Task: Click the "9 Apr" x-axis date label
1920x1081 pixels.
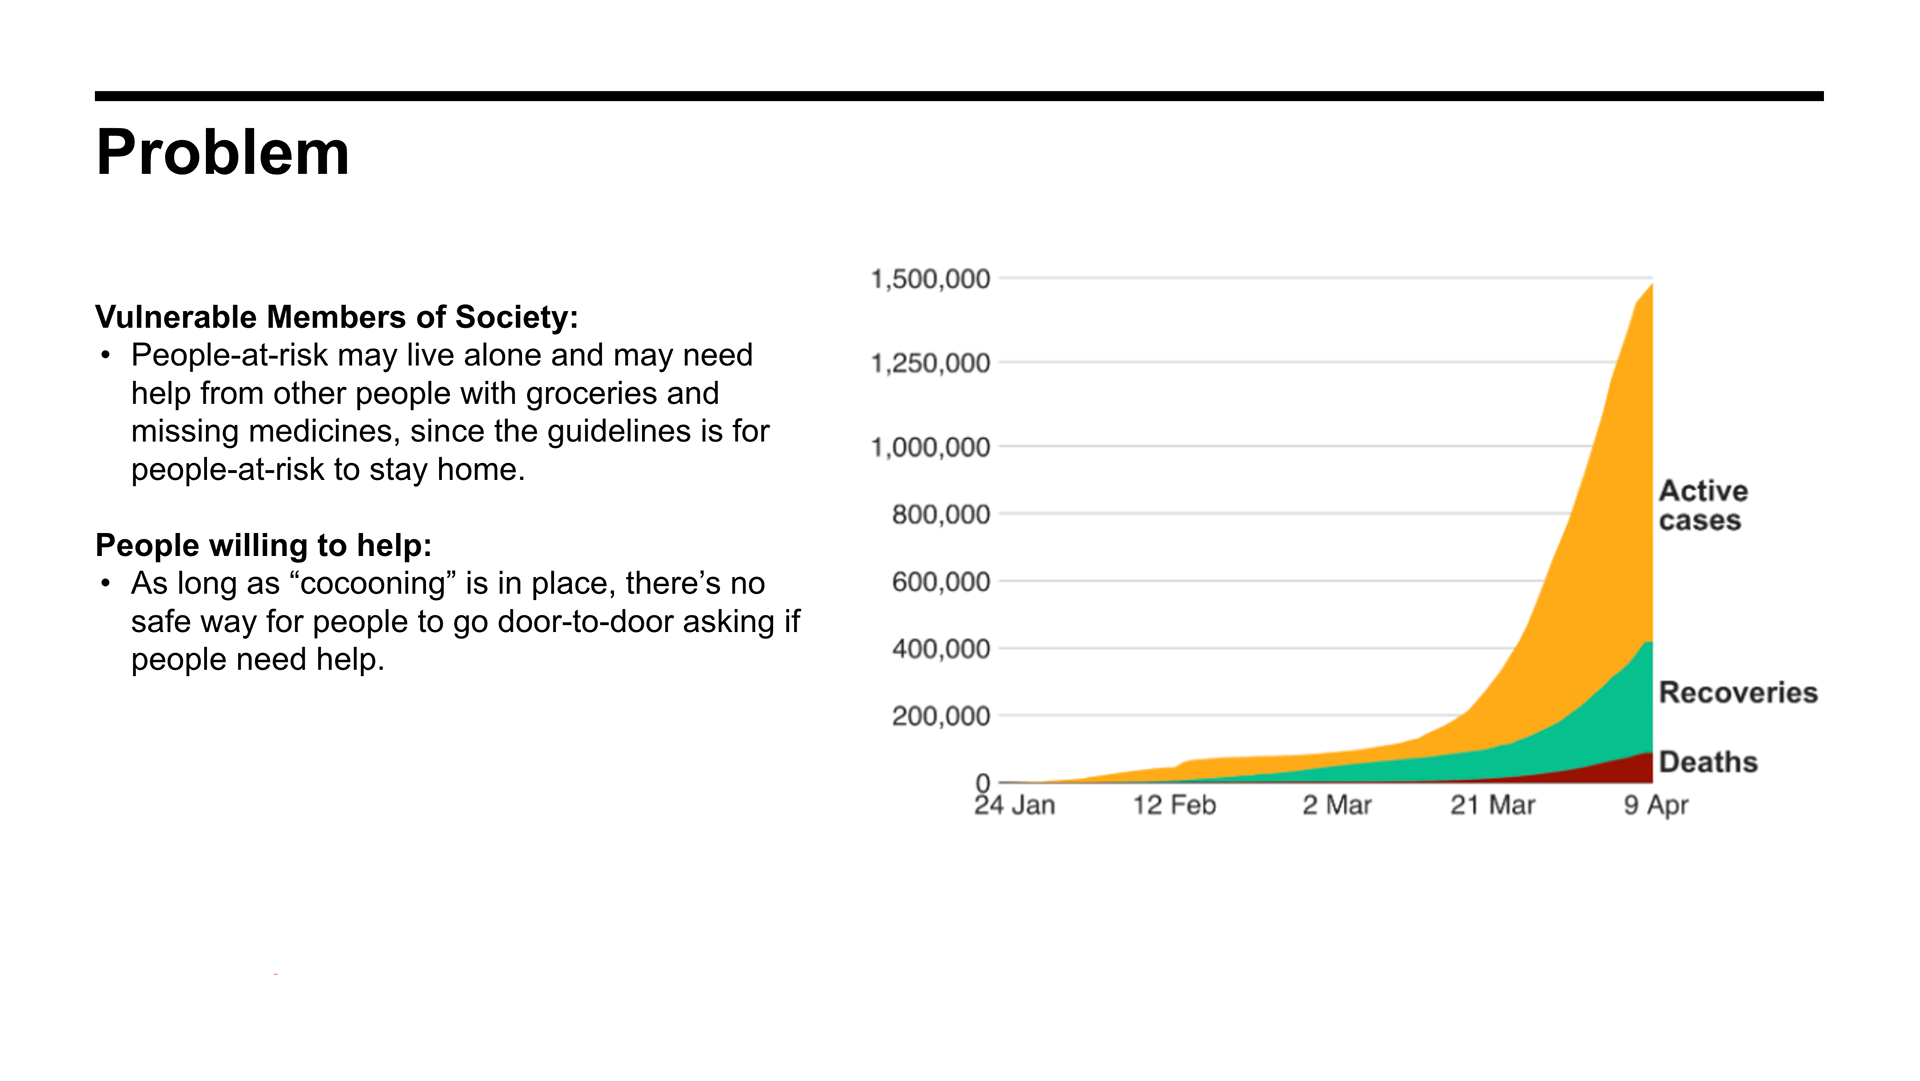Action: coord(1655,805)
